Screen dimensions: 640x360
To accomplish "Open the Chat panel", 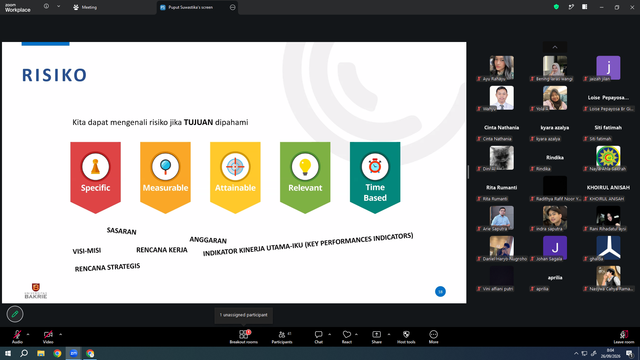I will [x=318, y=337].
